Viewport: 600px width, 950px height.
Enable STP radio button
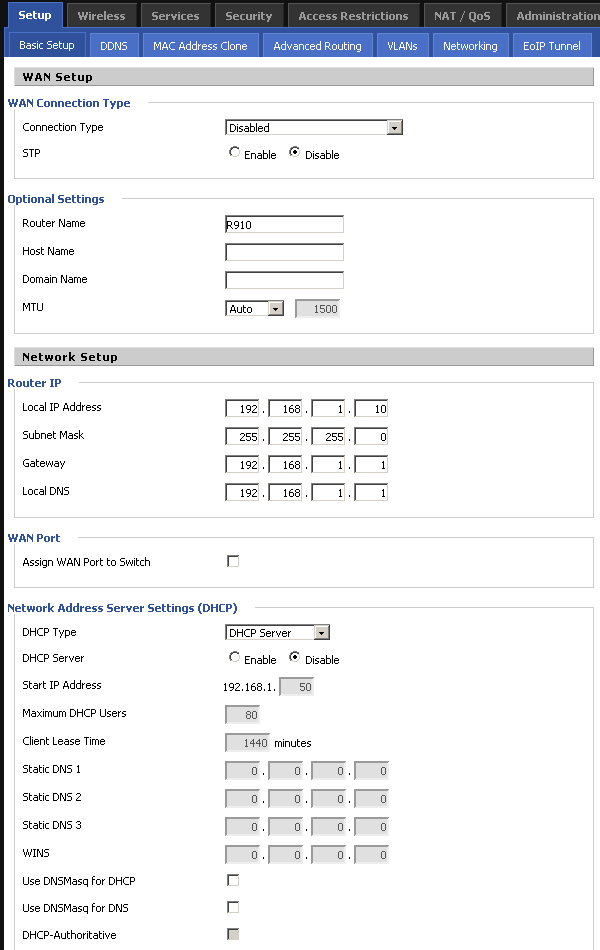[x=235, y=152]
